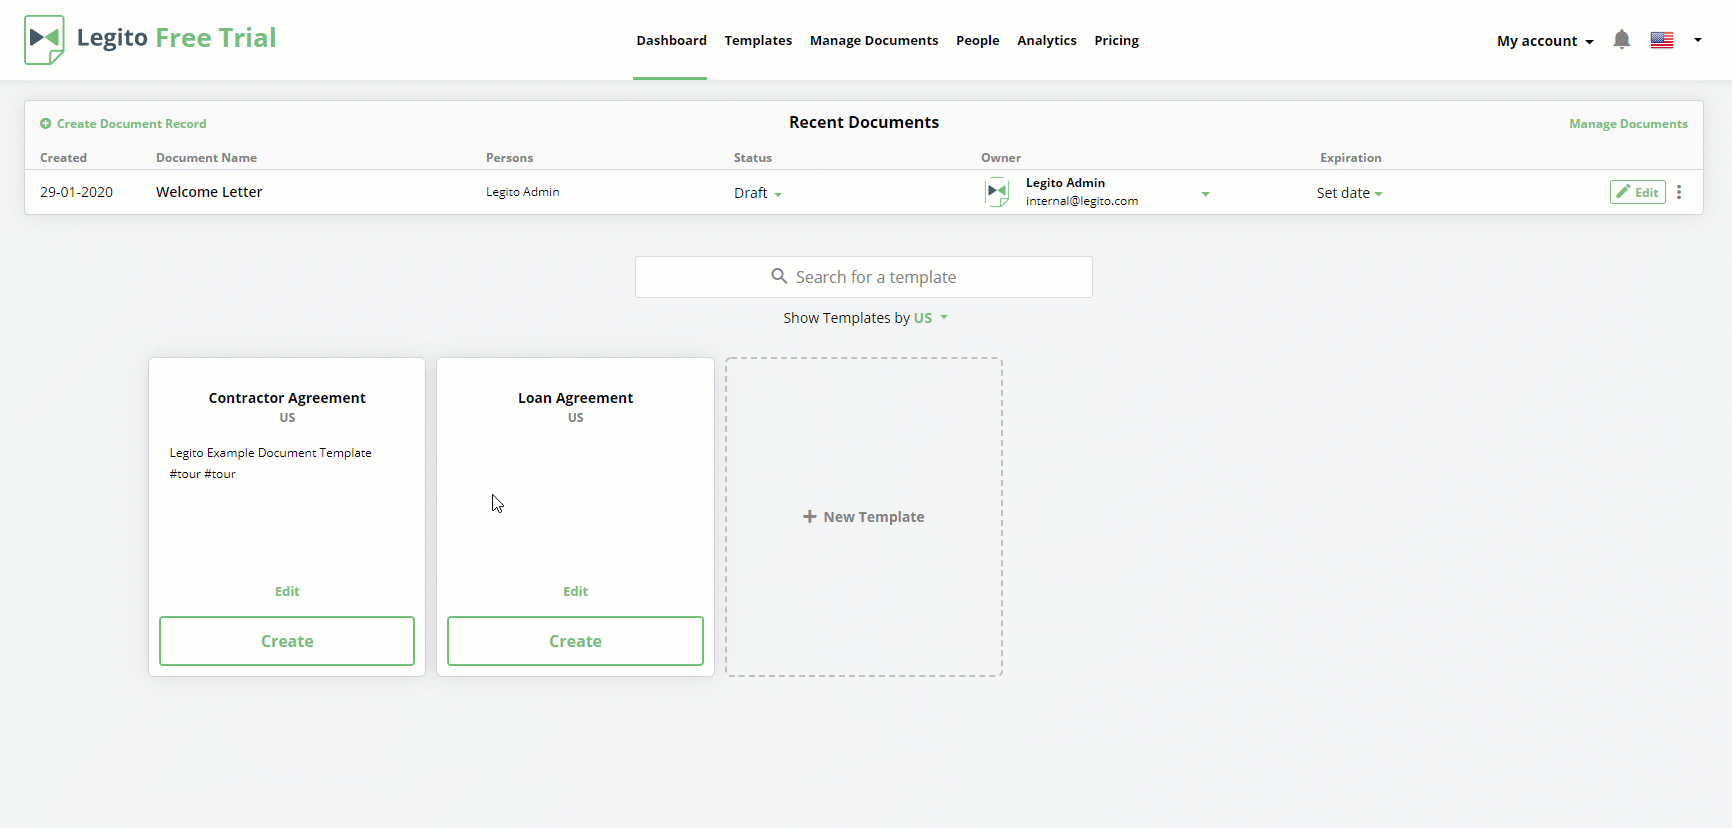Expand the language dropdown arrow
The width and height of the screenshot is (1732, 828).
click(x=1697, y=40)
